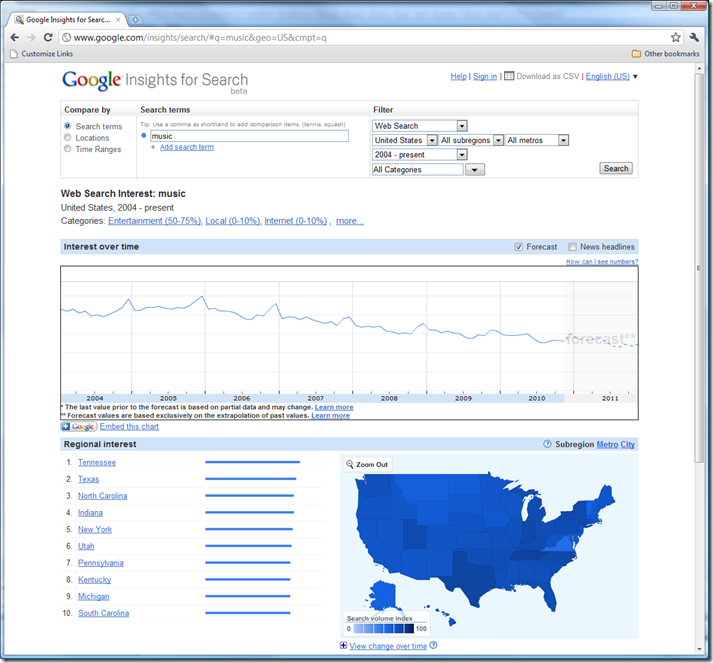Click the All Categories text field

point(417,170)
